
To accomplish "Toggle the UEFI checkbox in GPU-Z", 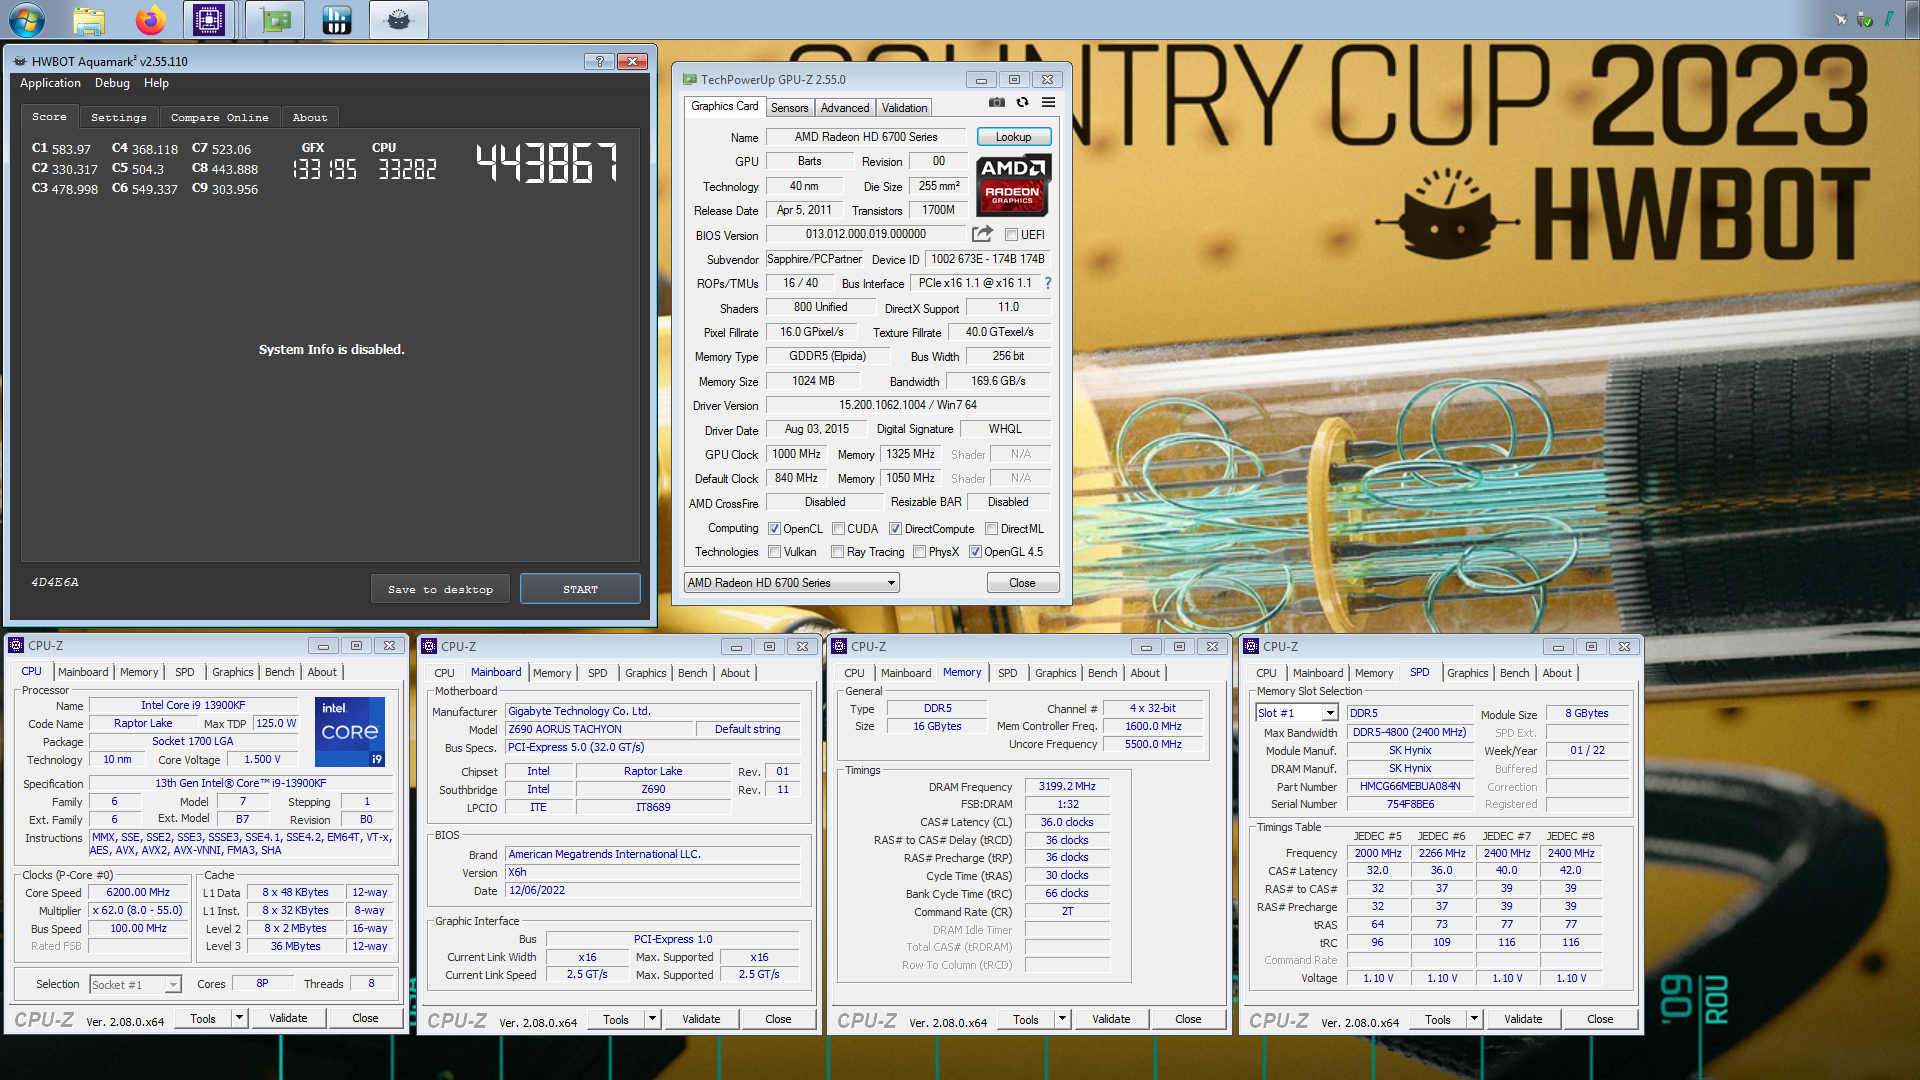I will coord(1011,235).
